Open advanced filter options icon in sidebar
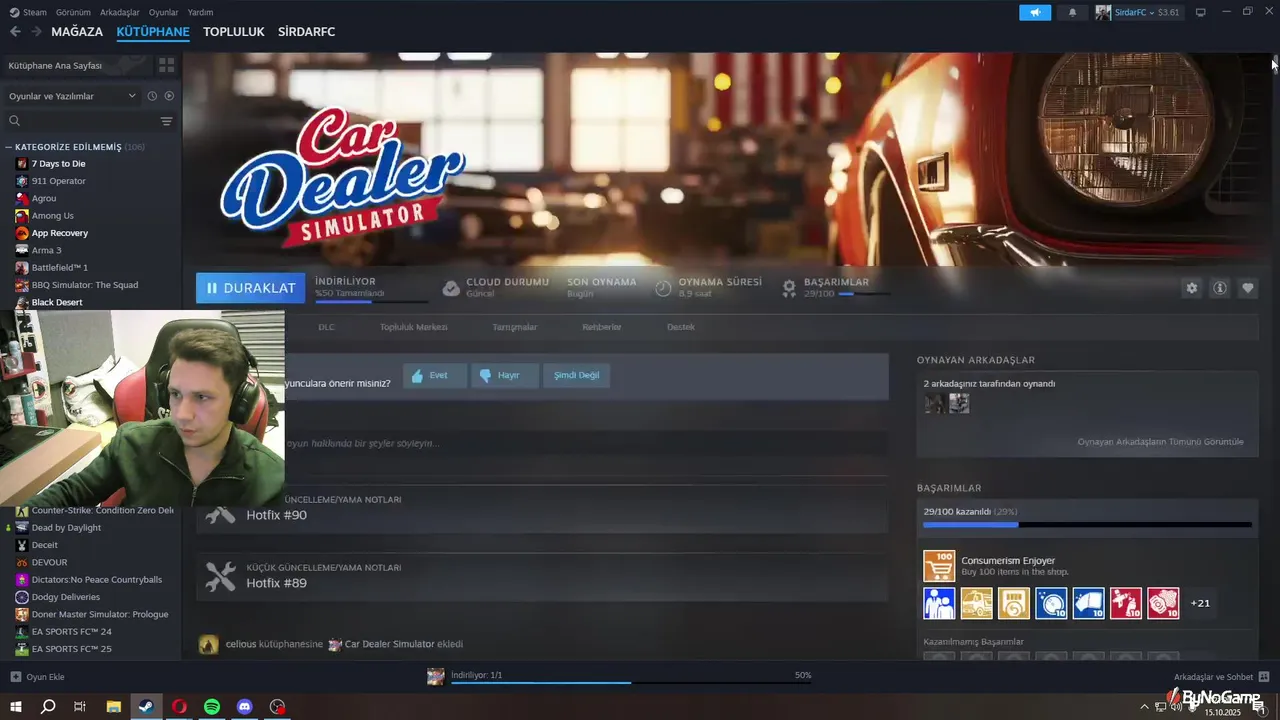 click(x=166, y=121)
